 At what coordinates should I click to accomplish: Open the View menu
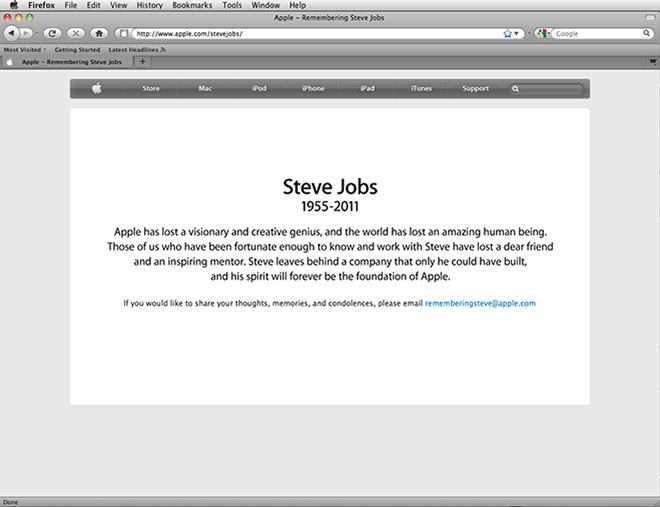118,5
